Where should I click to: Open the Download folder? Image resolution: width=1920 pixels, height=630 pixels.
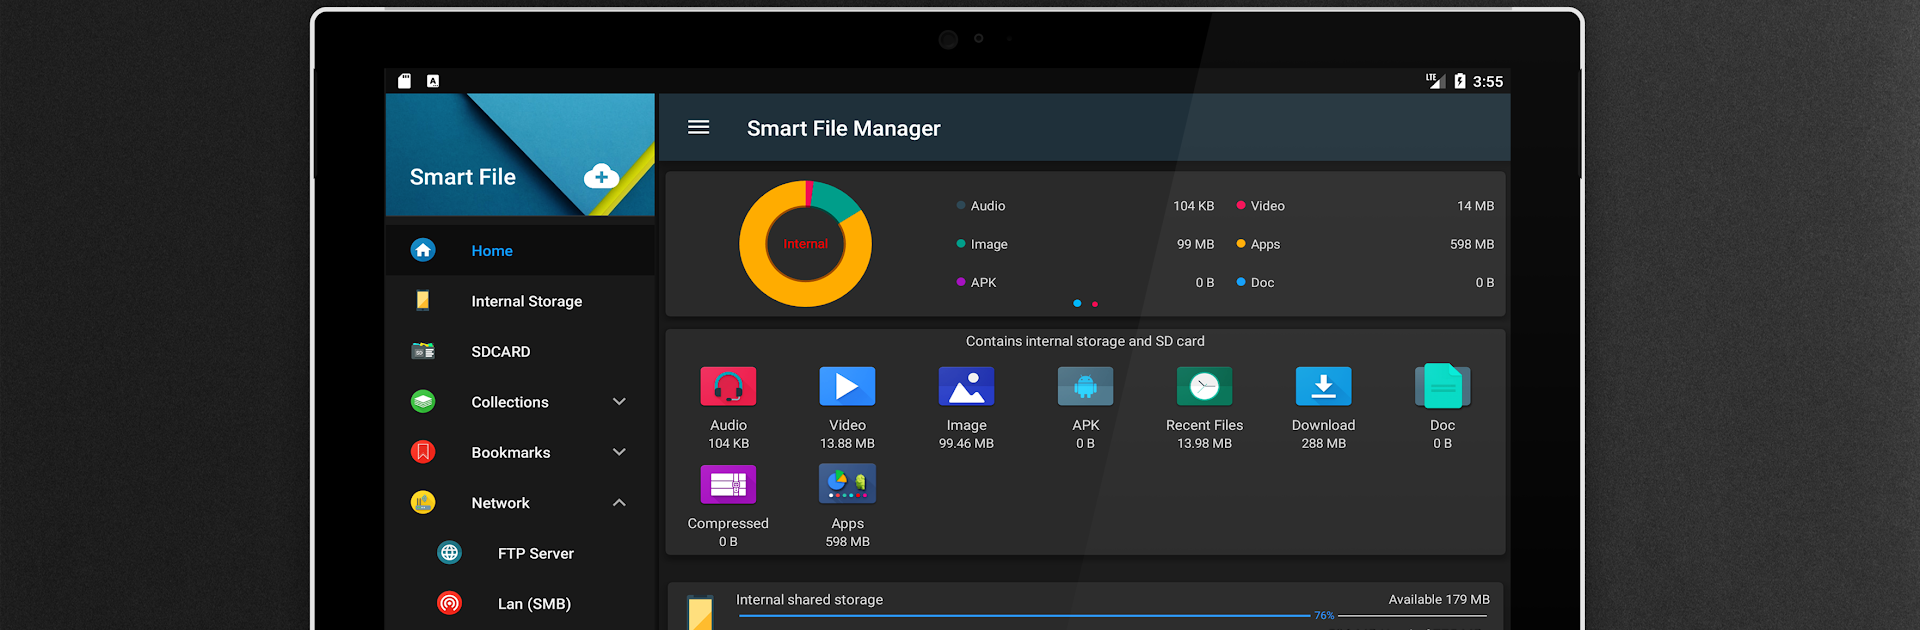pyautogui.click(x=1323, y=408)
